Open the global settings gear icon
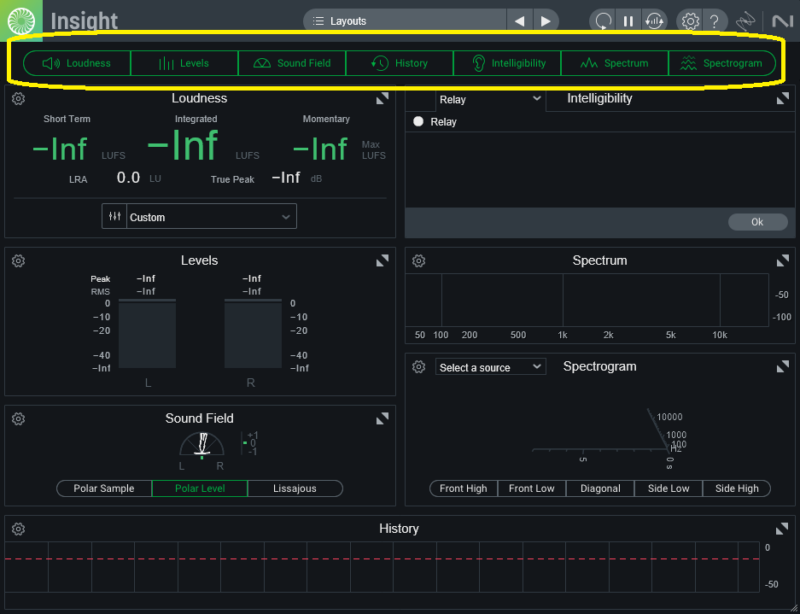Viewport: 800px width, 614px height. 689,21
